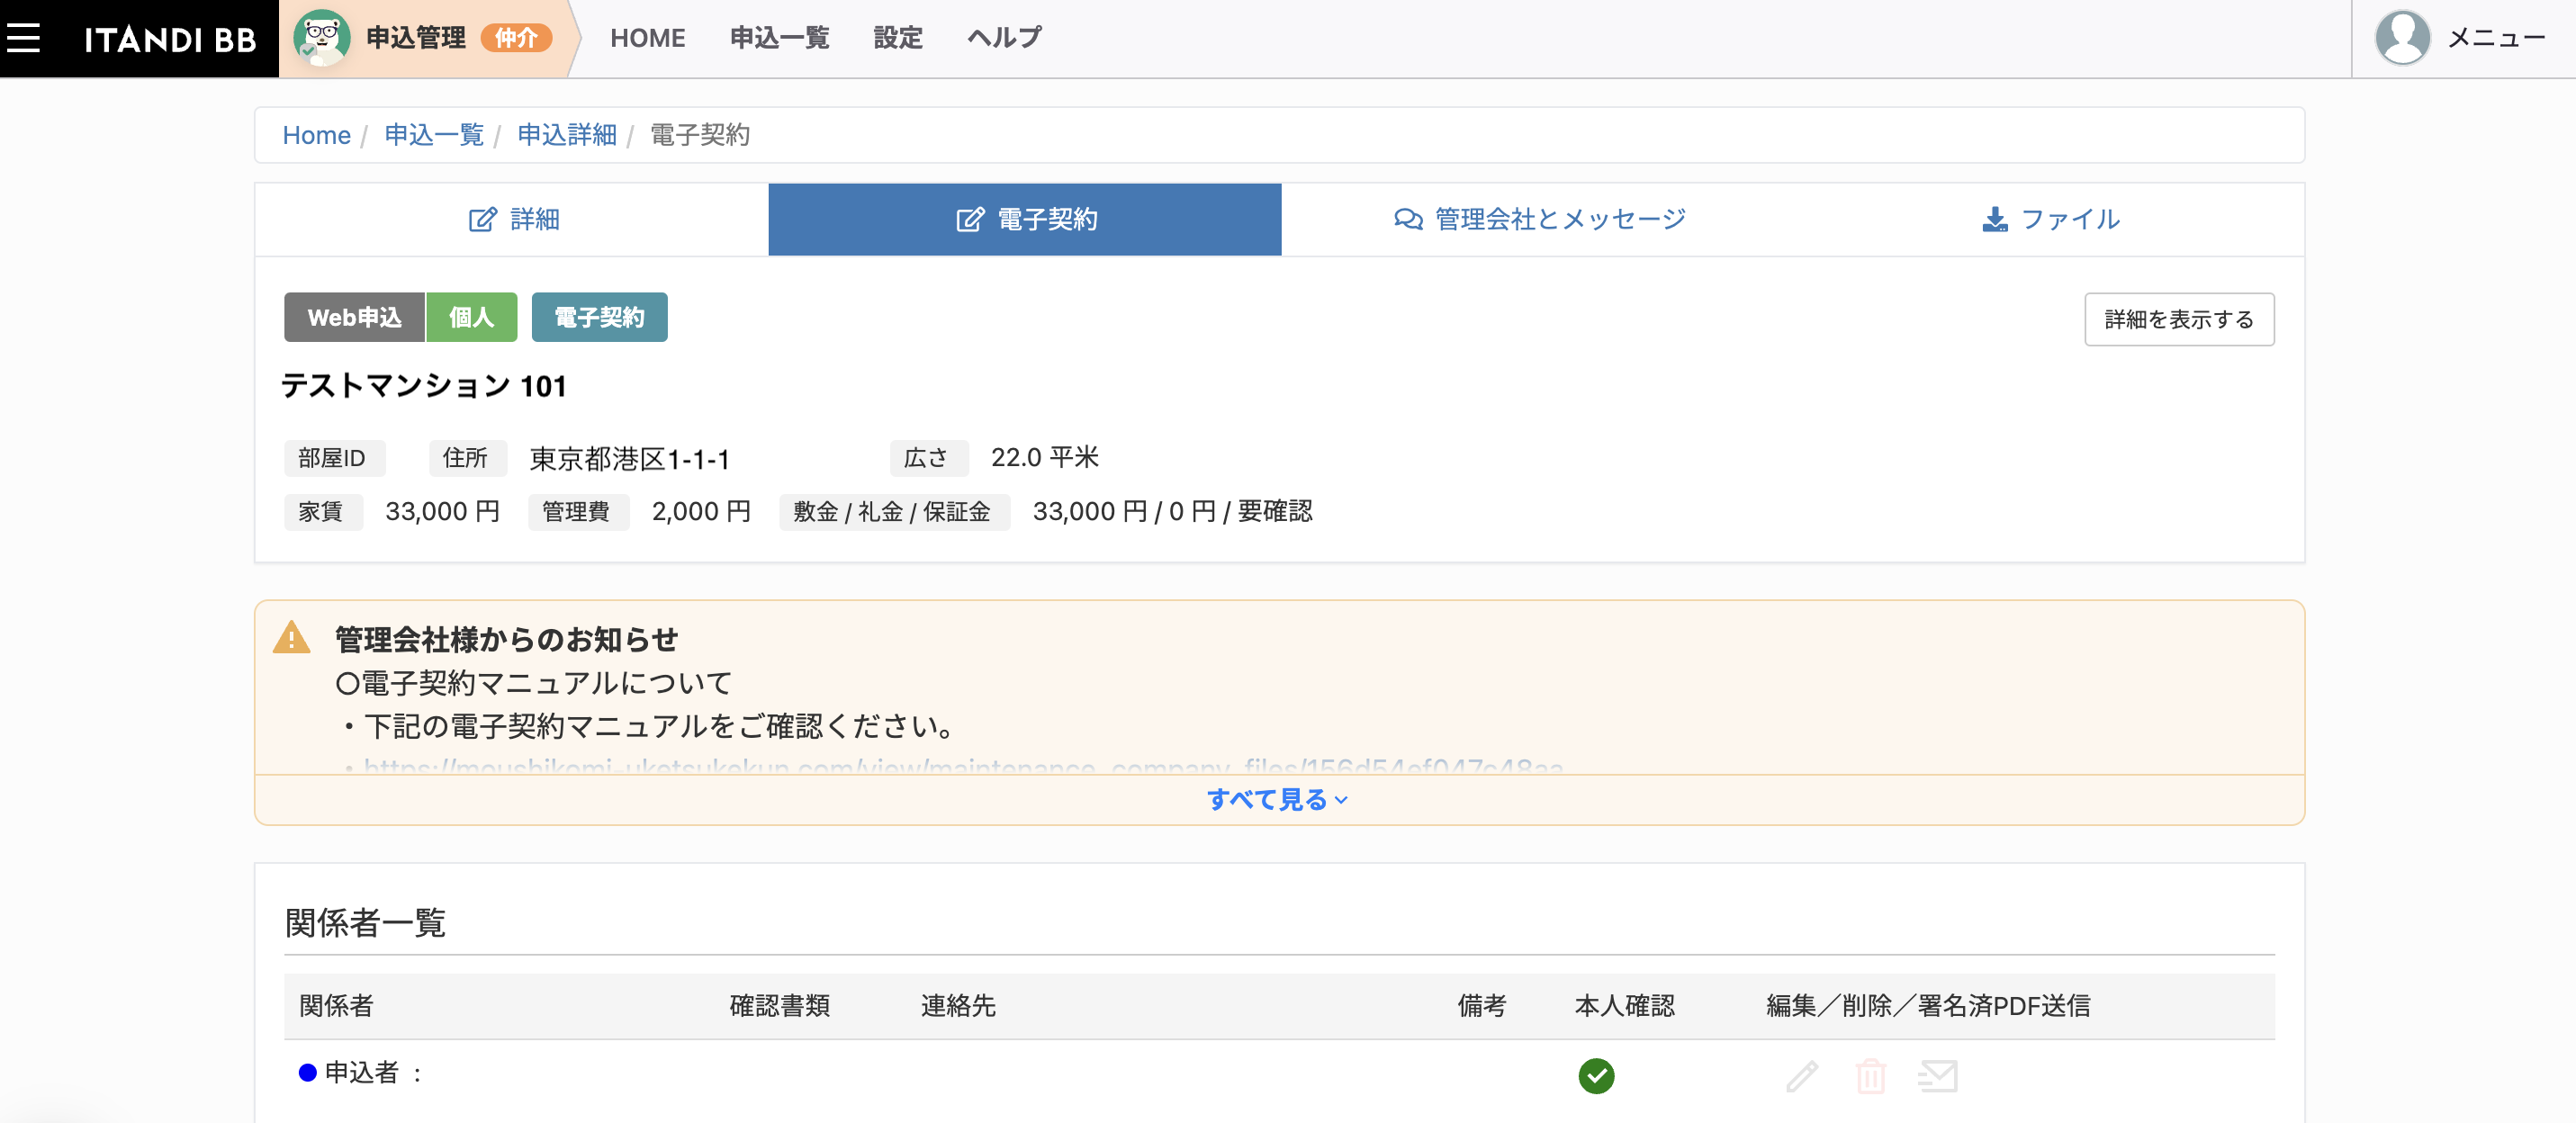Click the 本人確認 column header
Screen dimensions: 2576x1123
[x=1624, y=1005]
